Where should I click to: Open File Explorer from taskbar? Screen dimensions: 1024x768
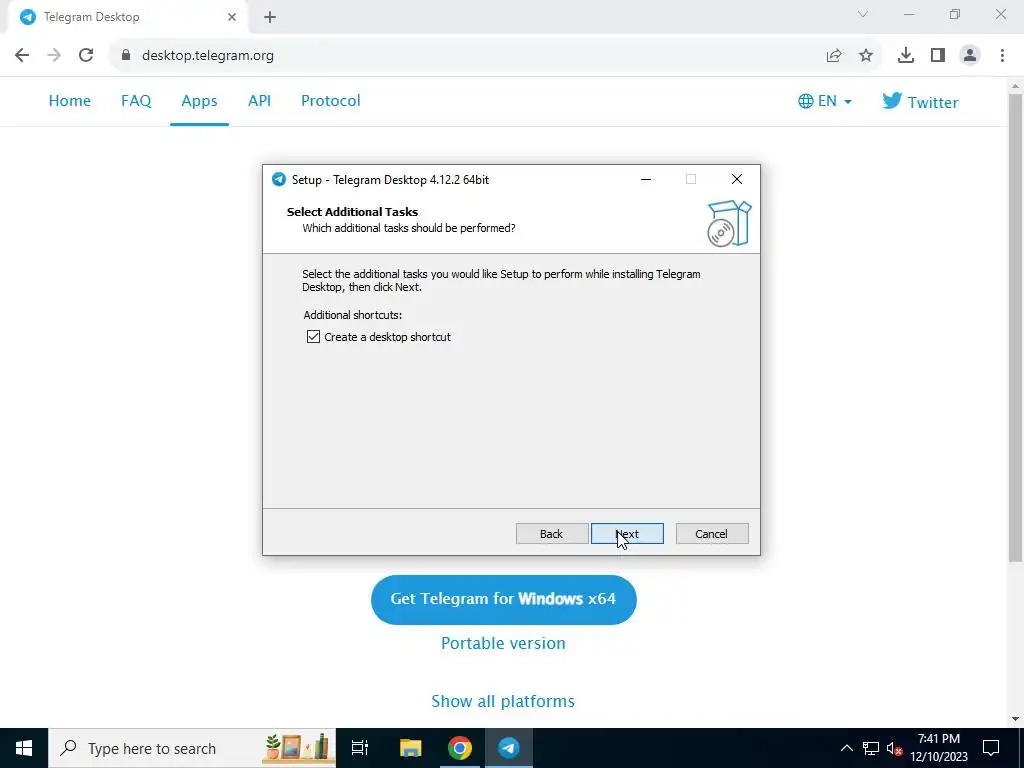pyautogui.click(x=410, y=748)
